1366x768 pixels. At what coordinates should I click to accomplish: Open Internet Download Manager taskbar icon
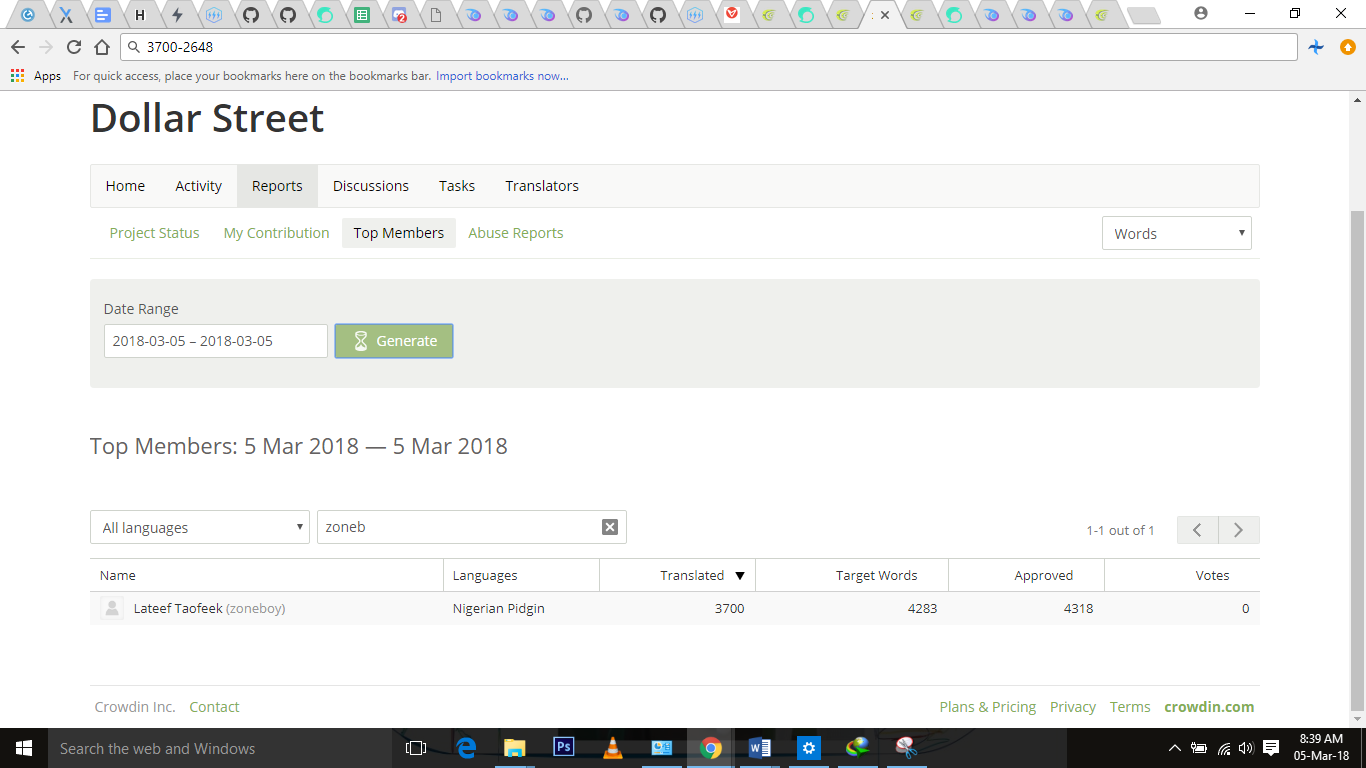(858, 748)
